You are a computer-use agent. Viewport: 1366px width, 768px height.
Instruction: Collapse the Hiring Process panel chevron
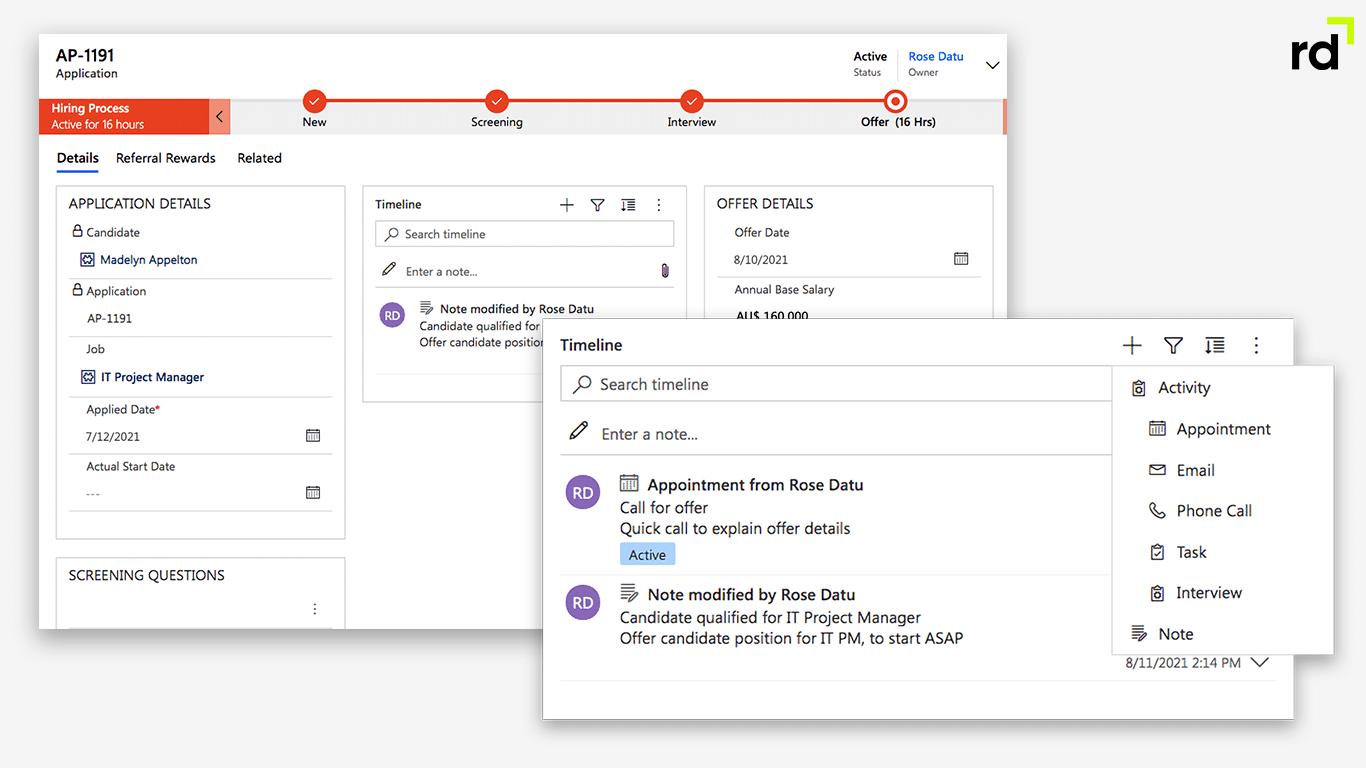coord(220,117)
